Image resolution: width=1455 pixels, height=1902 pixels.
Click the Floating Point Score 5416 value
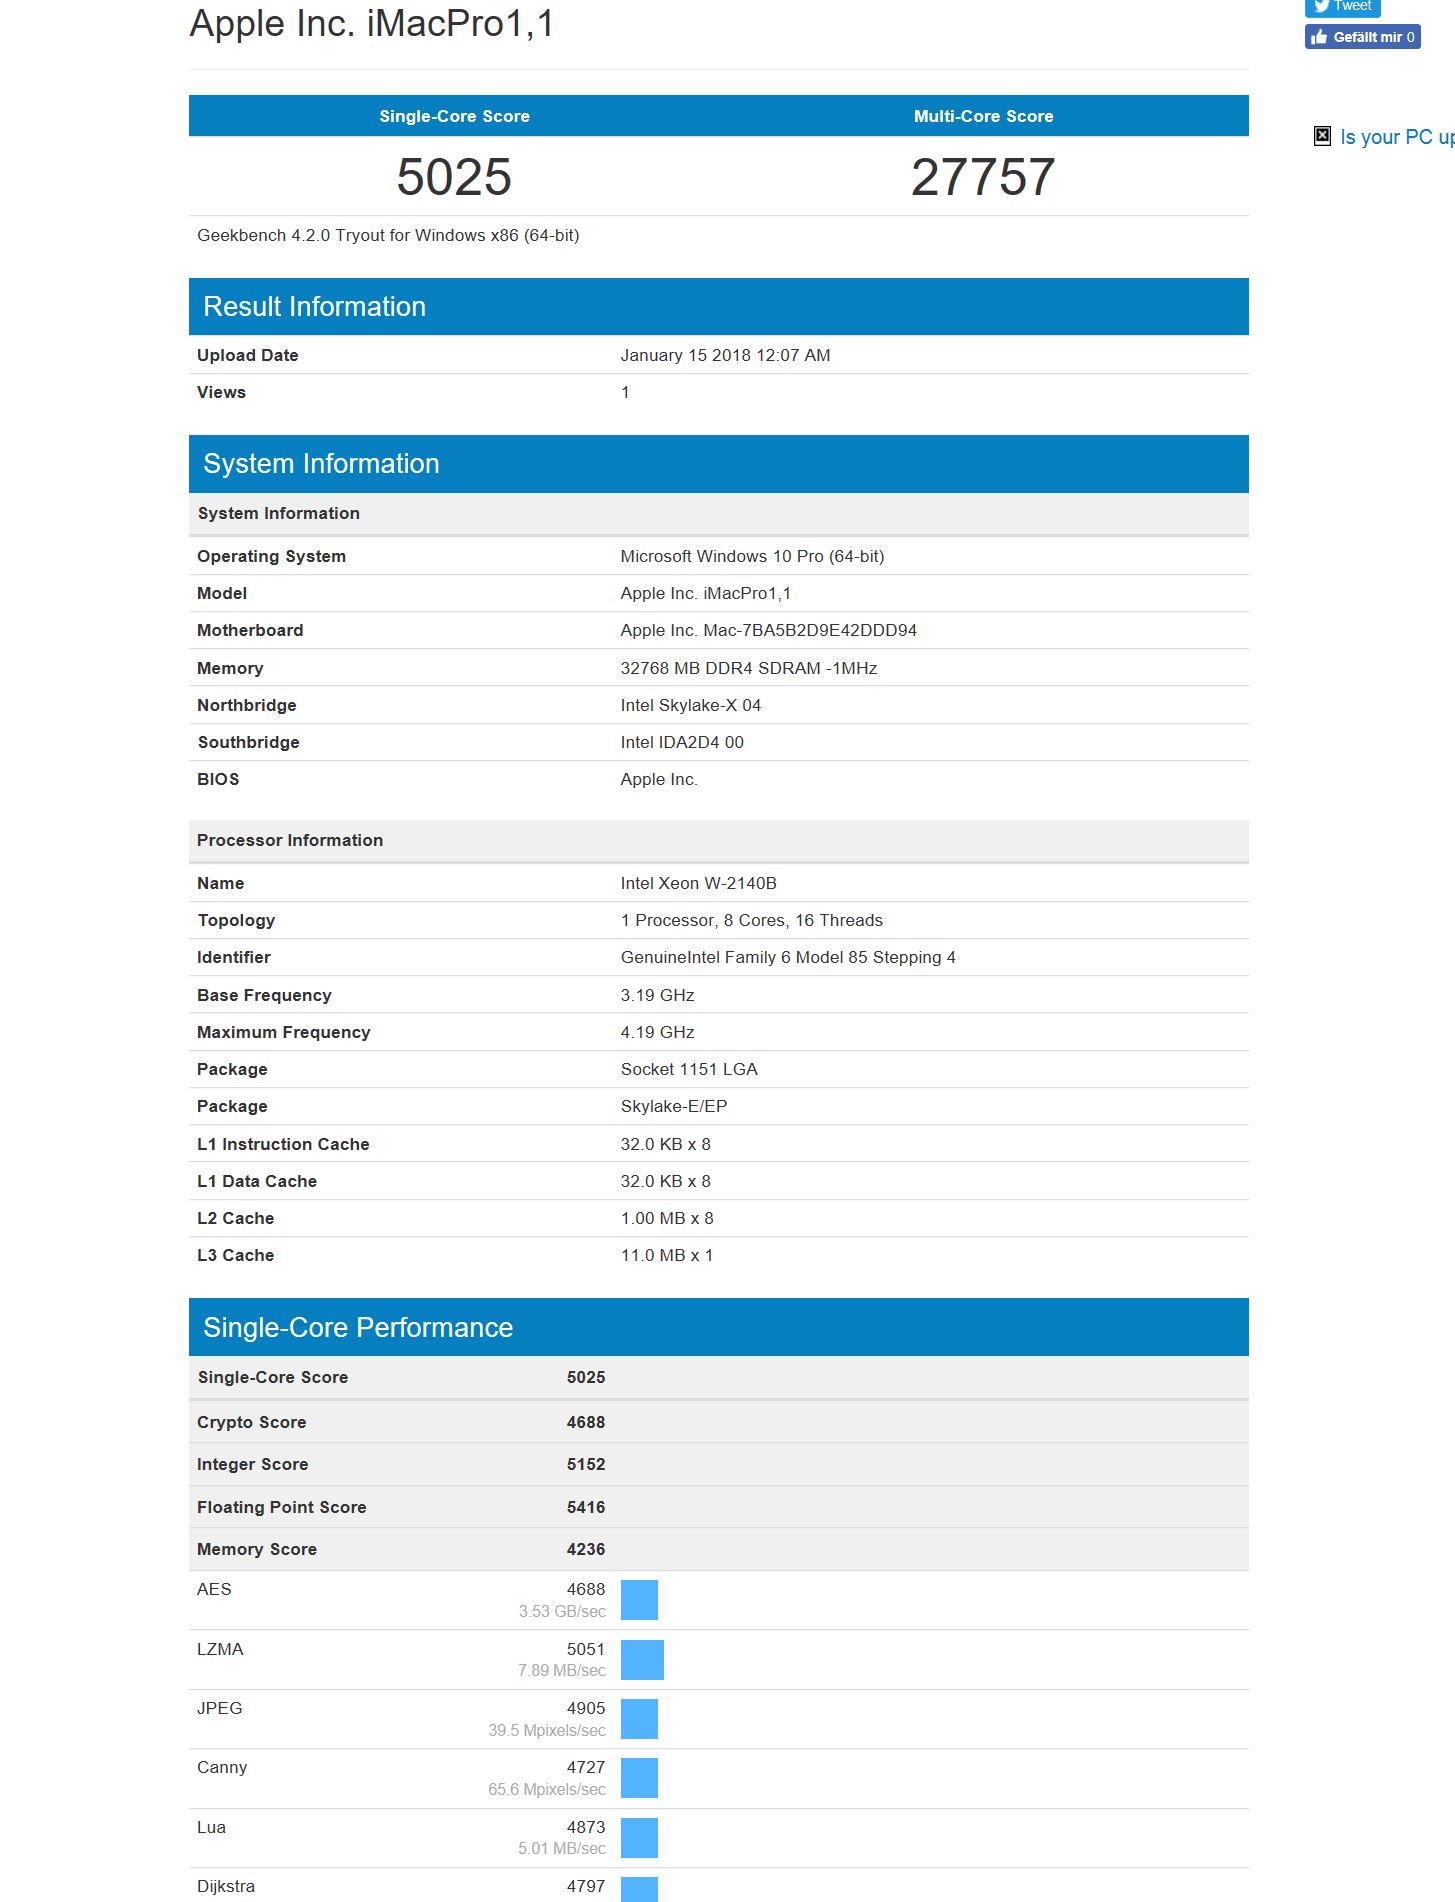click(x=586, y=1507)
